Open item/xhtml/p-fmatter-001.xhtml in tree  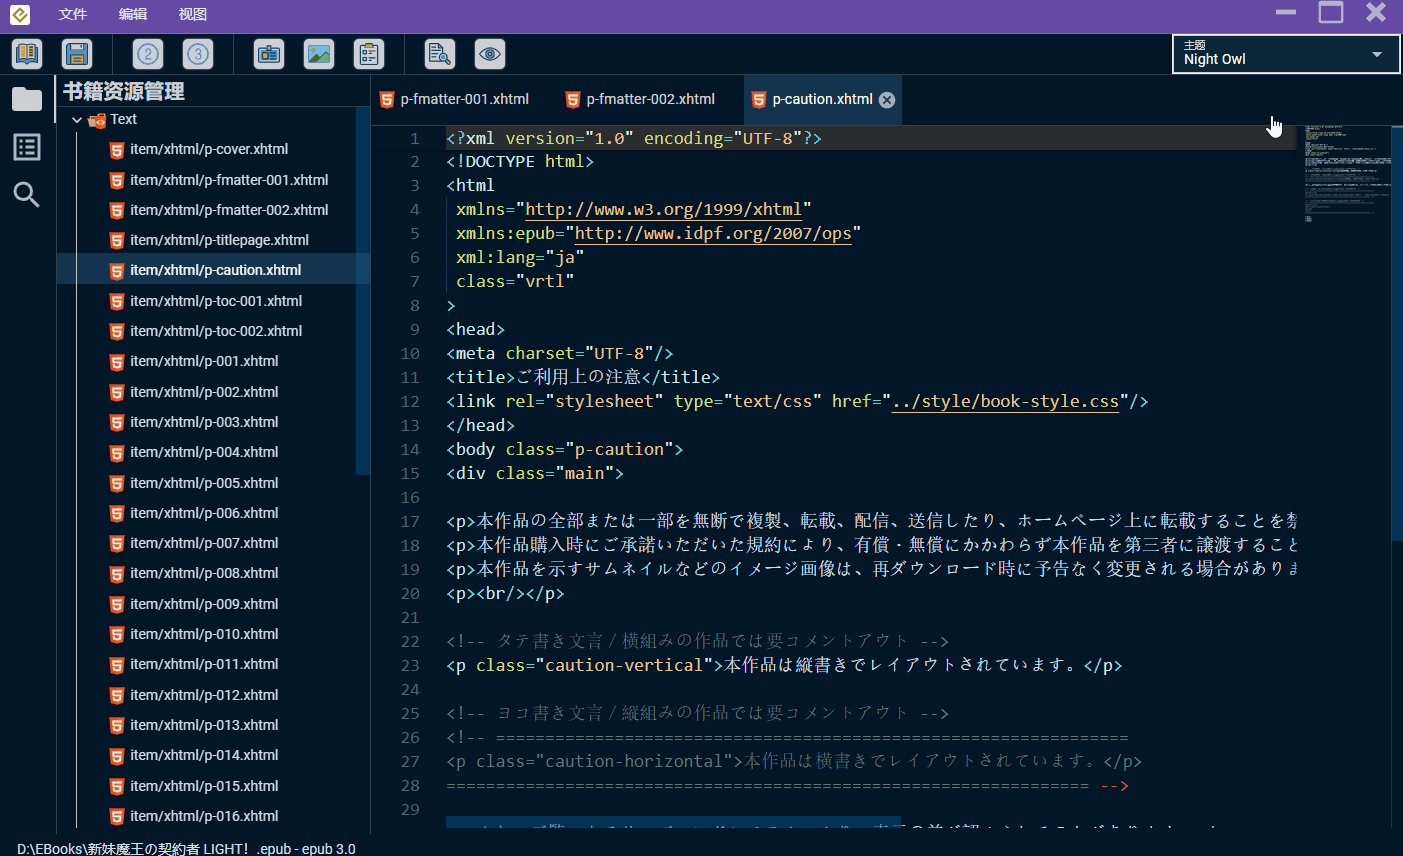229,180
